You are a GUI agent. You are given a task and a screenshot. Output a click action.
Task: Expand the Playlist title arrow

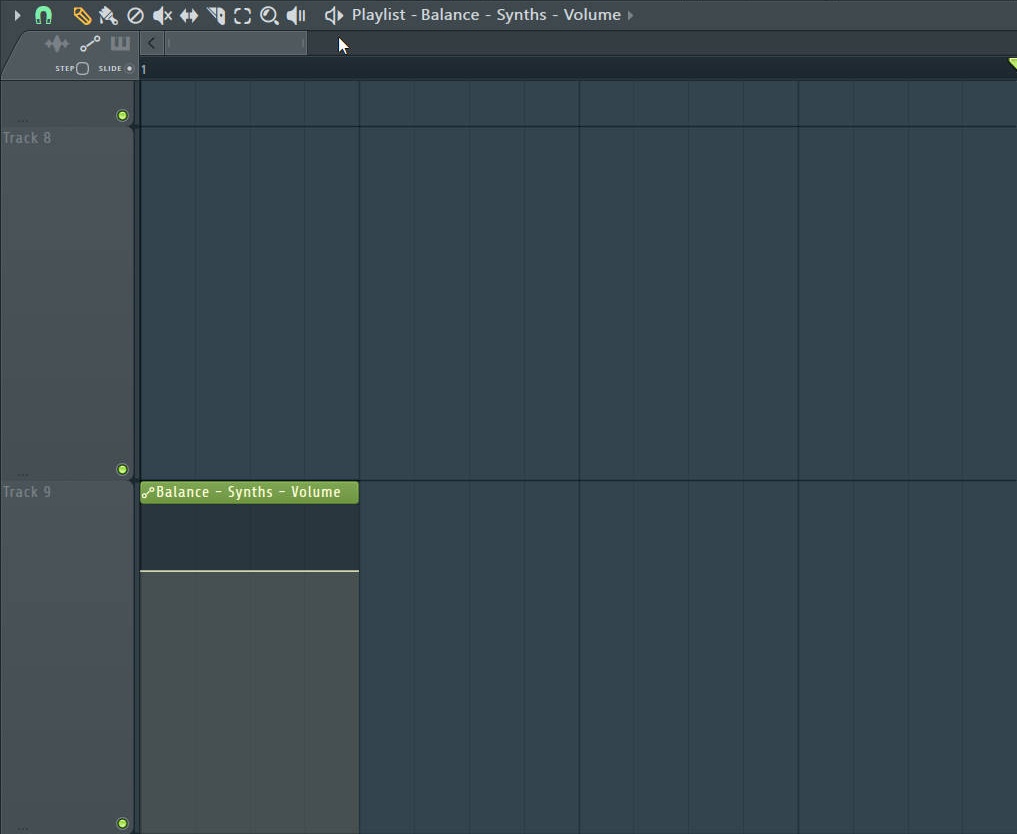(631, 15)
